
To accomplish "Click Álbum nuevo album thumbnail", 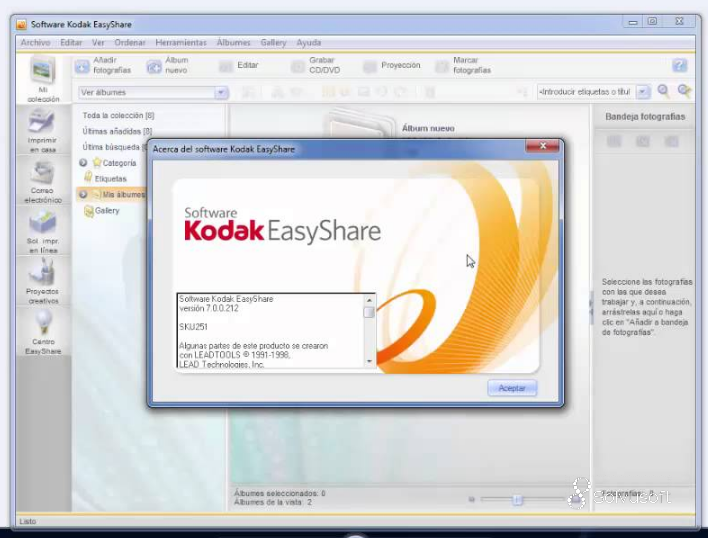I will pyautogui.click(x=359, y=123).
